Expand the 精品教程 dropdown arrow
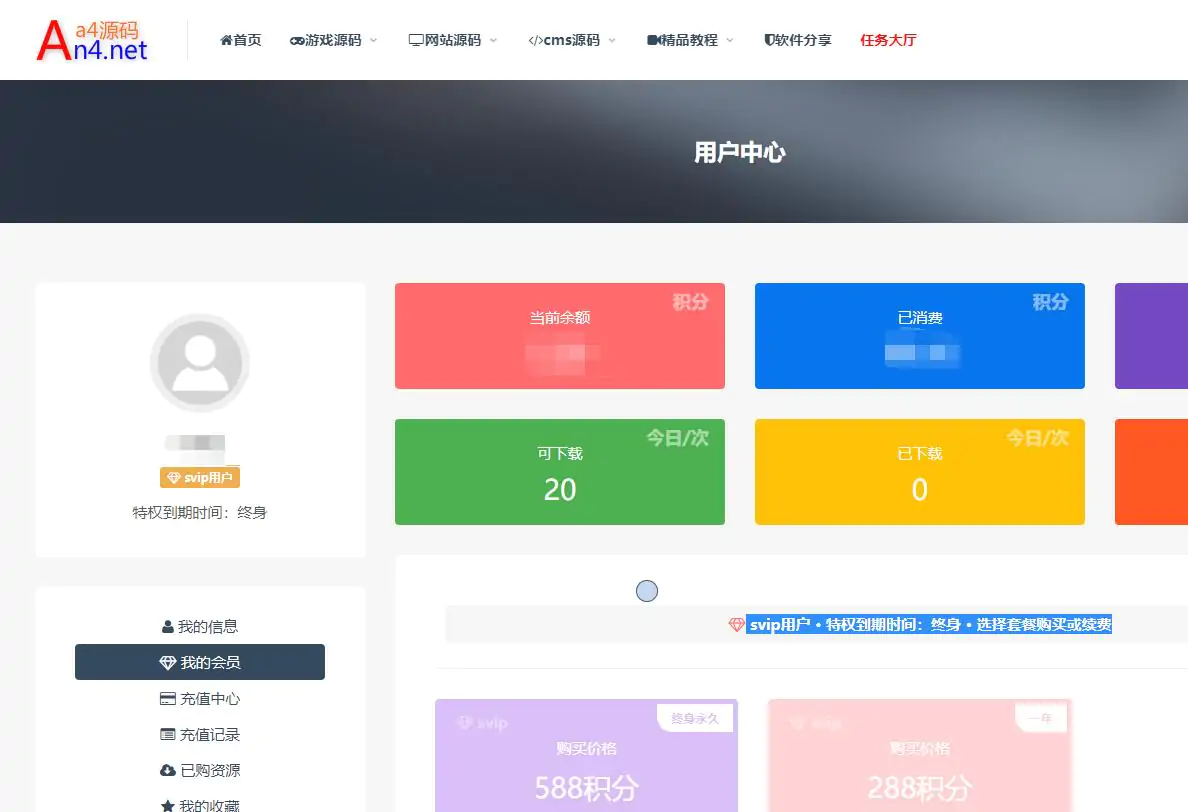The image size is (1188, 812). pos(730,41)
